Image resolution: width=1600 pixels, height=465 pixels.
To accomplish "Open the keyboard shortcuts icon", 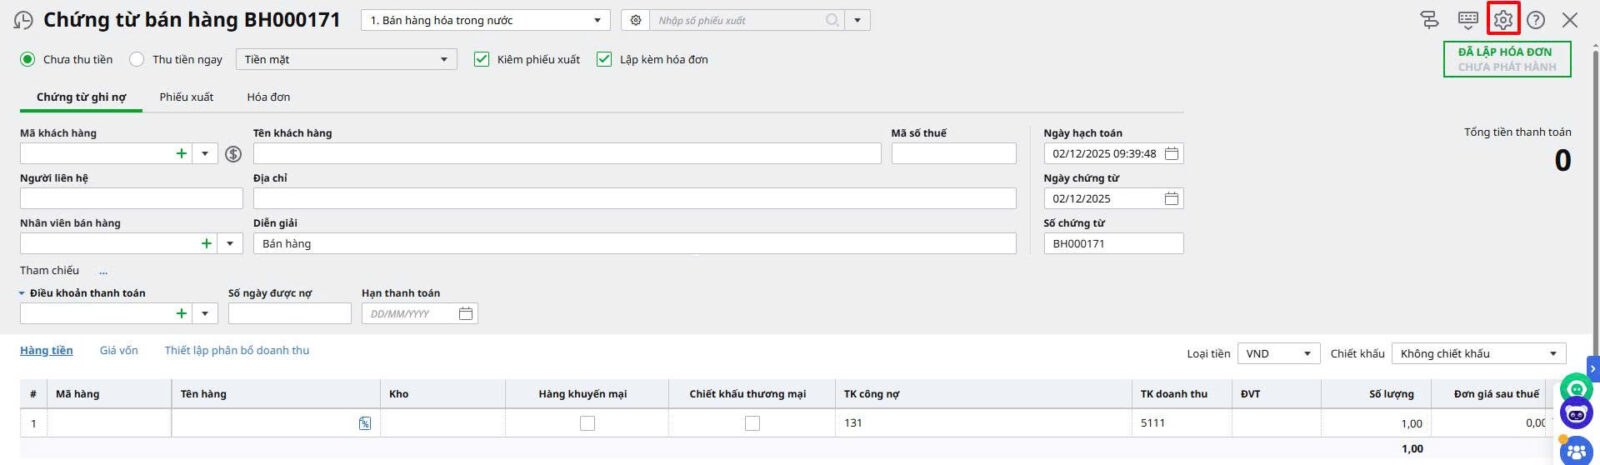I will point(1468,20).
